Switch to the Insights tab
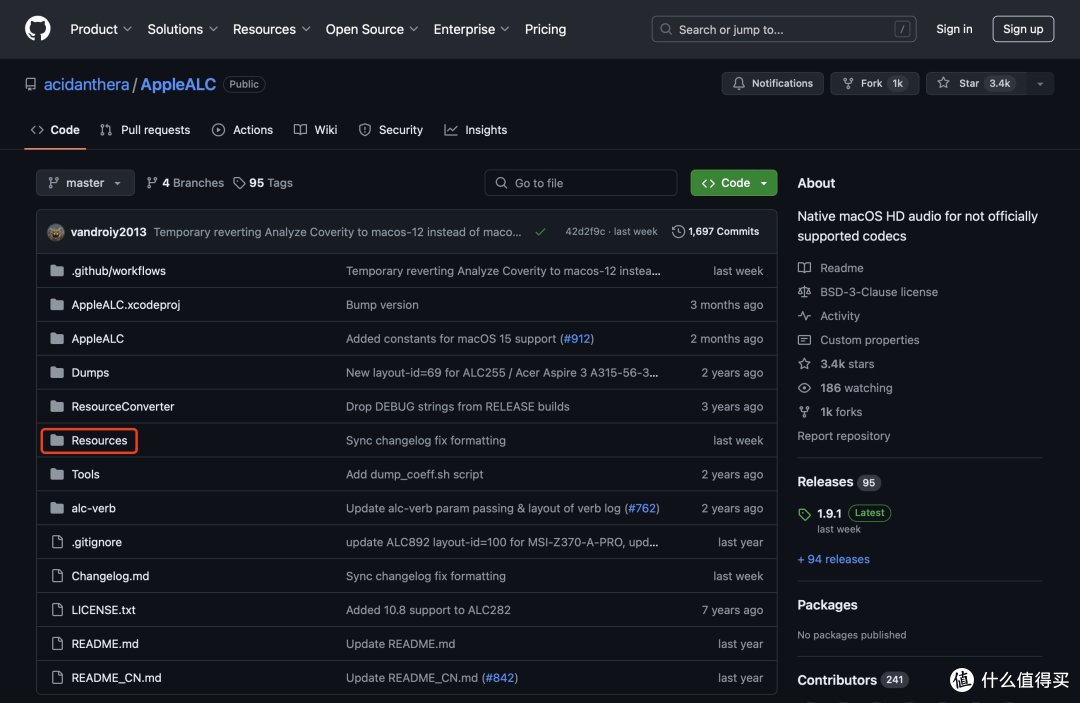This screenshot has height=703, width=1080. 475,129
